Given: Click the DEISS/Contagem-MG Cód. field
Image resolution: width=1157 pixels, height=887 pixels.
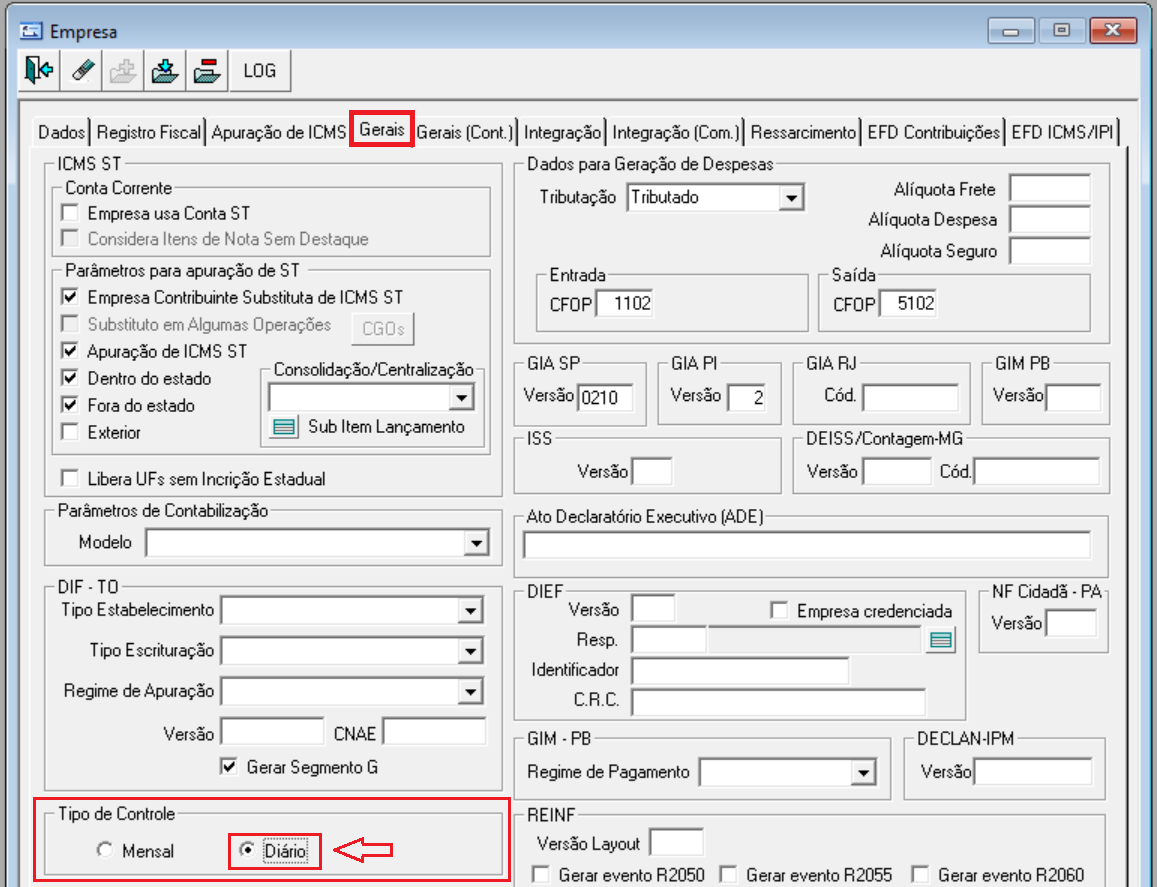Looking at the screenshot, I should tap(1037, 472).
